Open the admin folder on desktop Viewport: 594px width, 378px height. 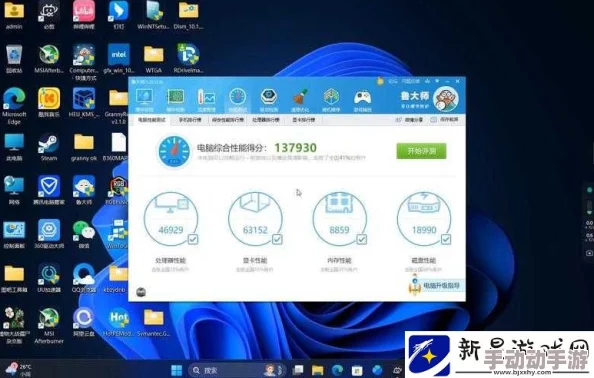(x=14, y=15)
